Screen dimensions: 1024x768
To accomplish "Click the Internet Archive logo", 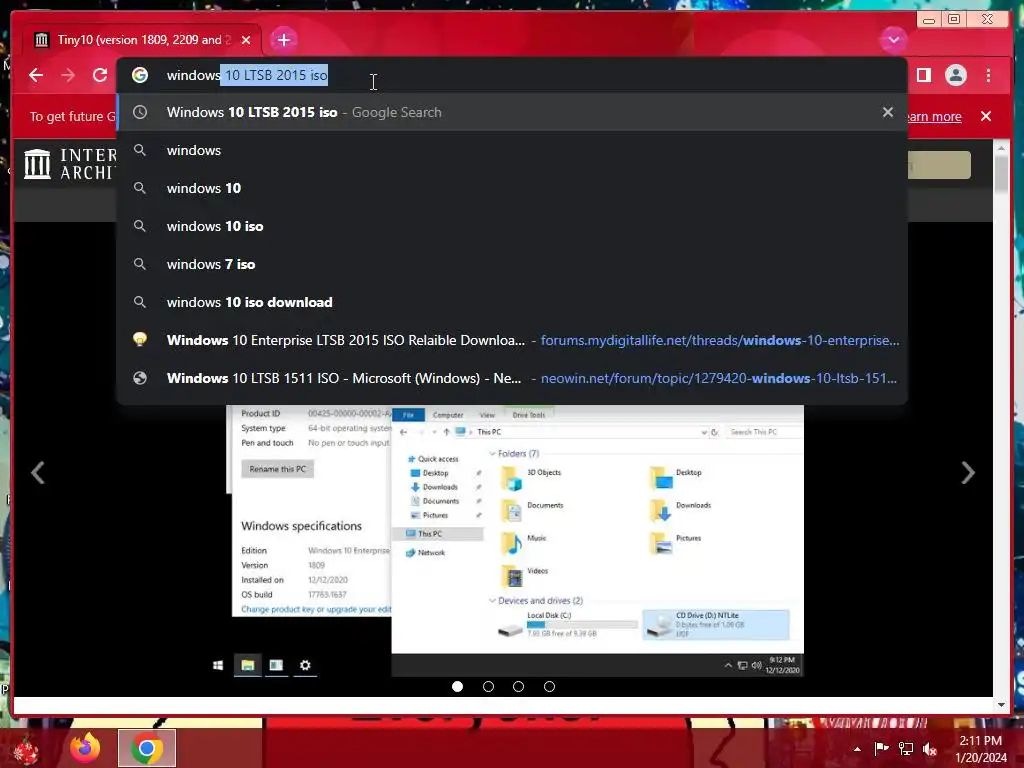I will [70, 164].
